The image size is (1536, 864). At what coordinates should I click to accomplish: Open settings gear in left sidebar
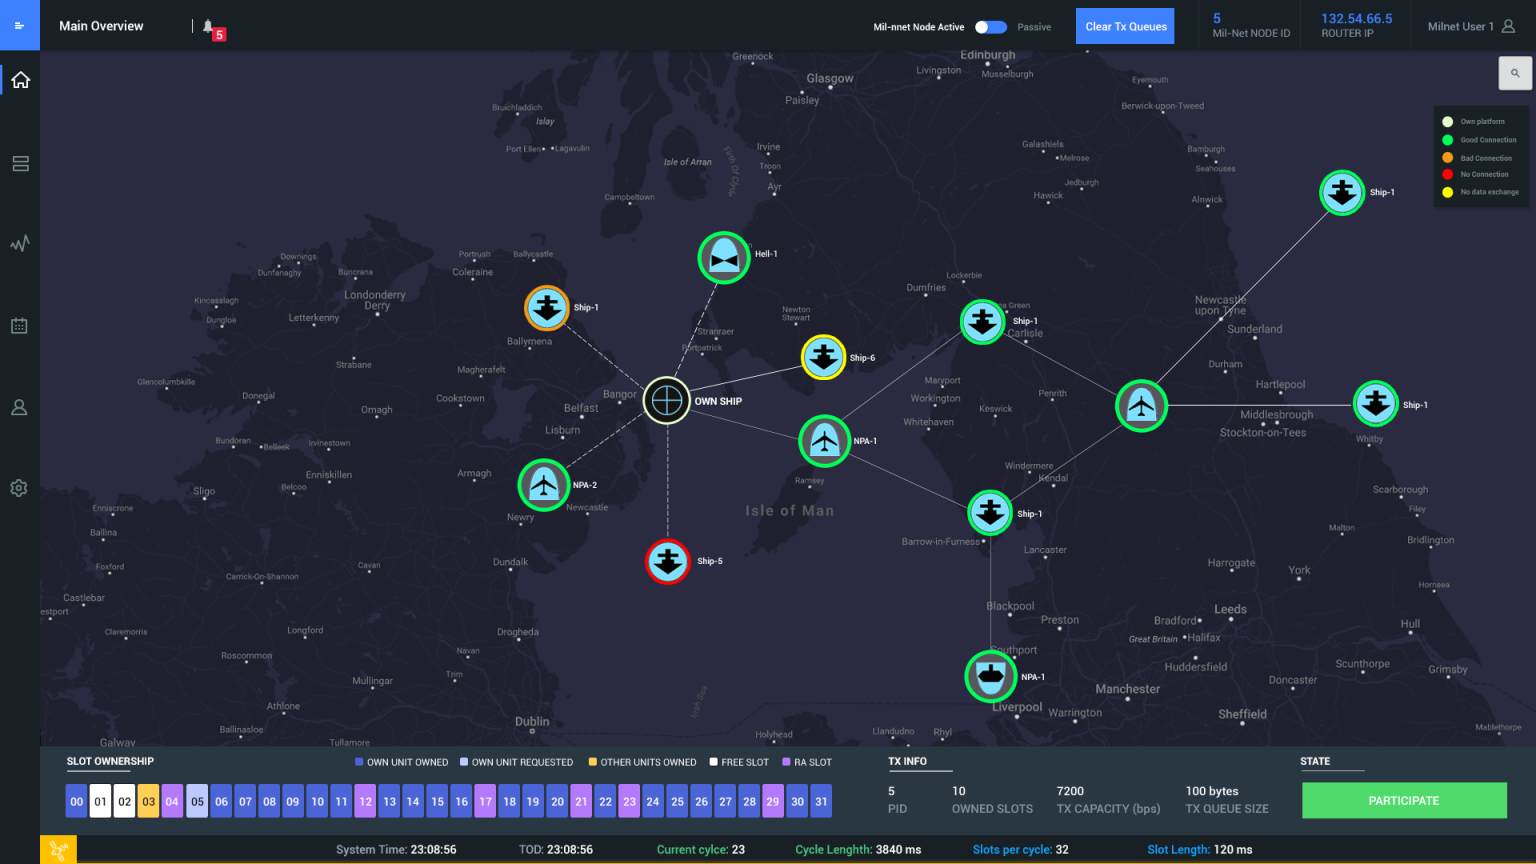pyautogui.click(x=20, y=488)
